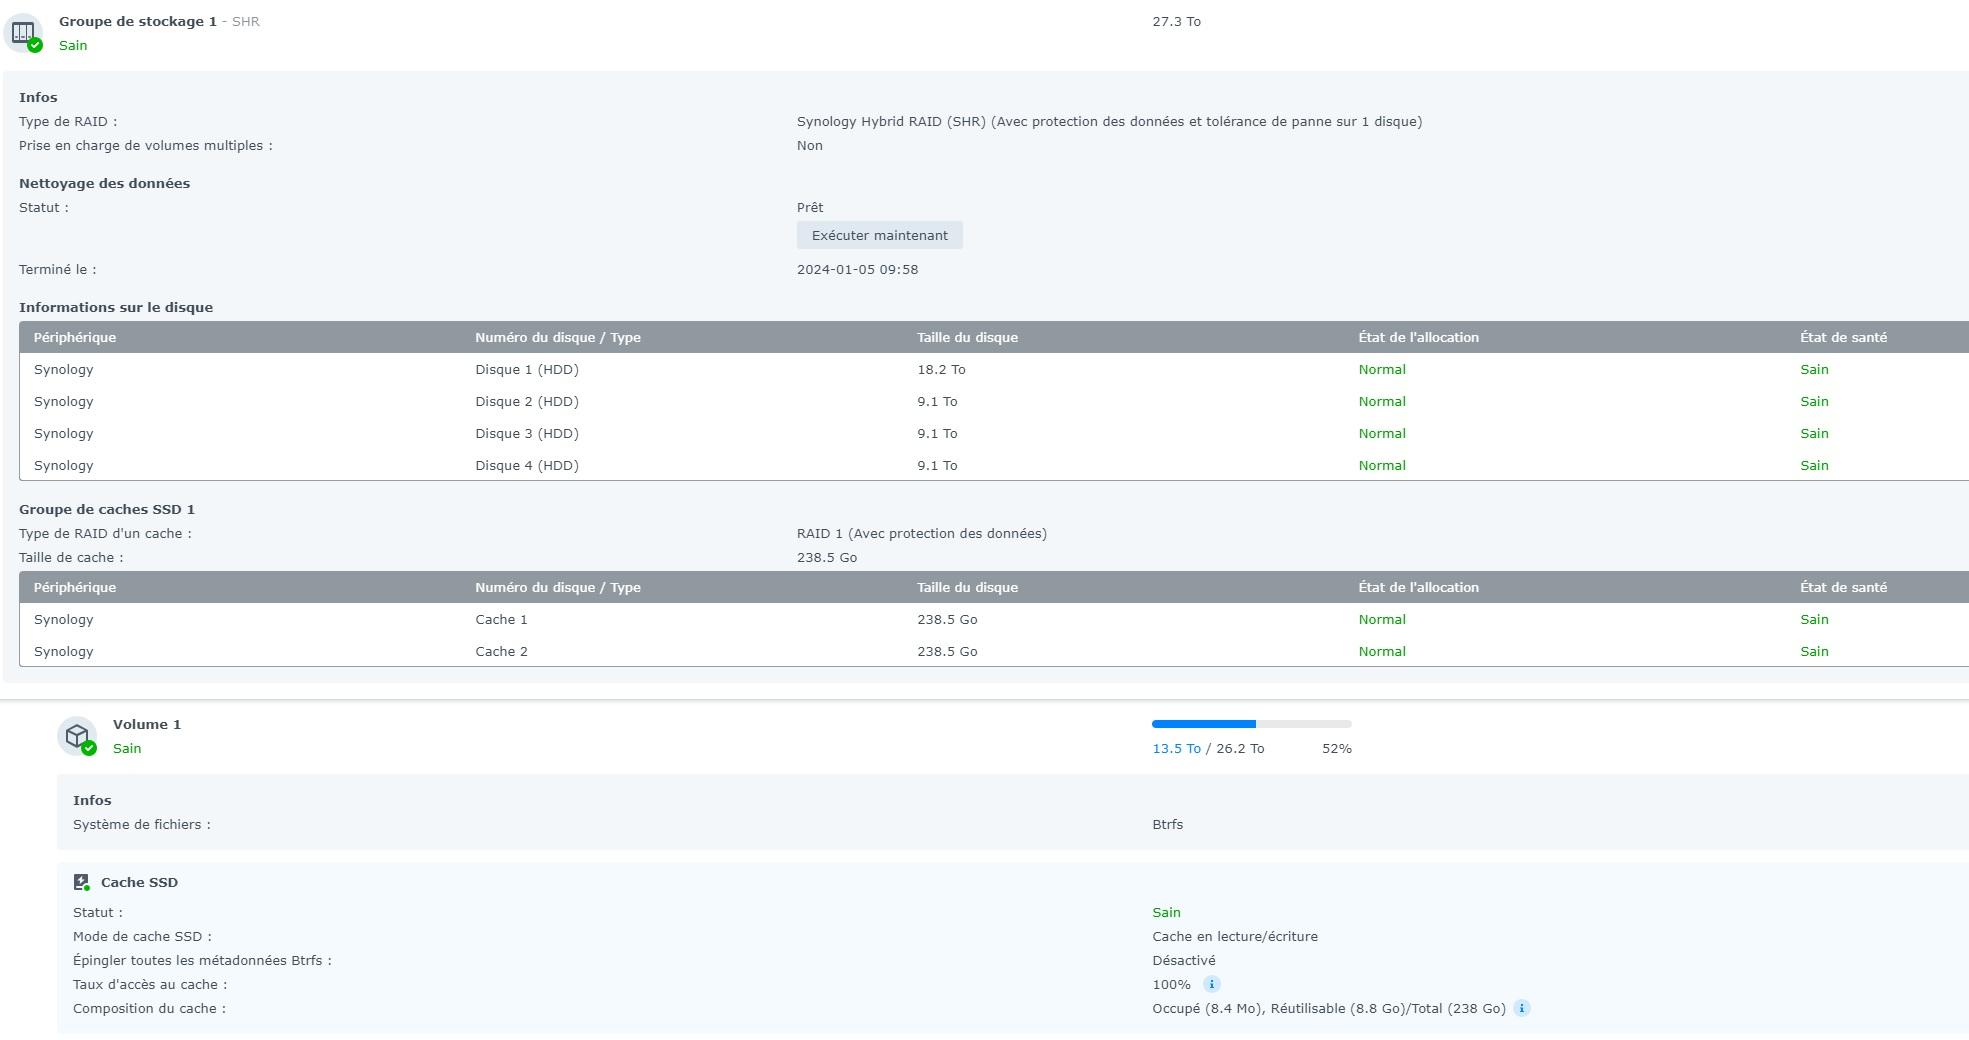
Task: Select the Disque 4 (HDD) row
Action: (x=994, y=465)
